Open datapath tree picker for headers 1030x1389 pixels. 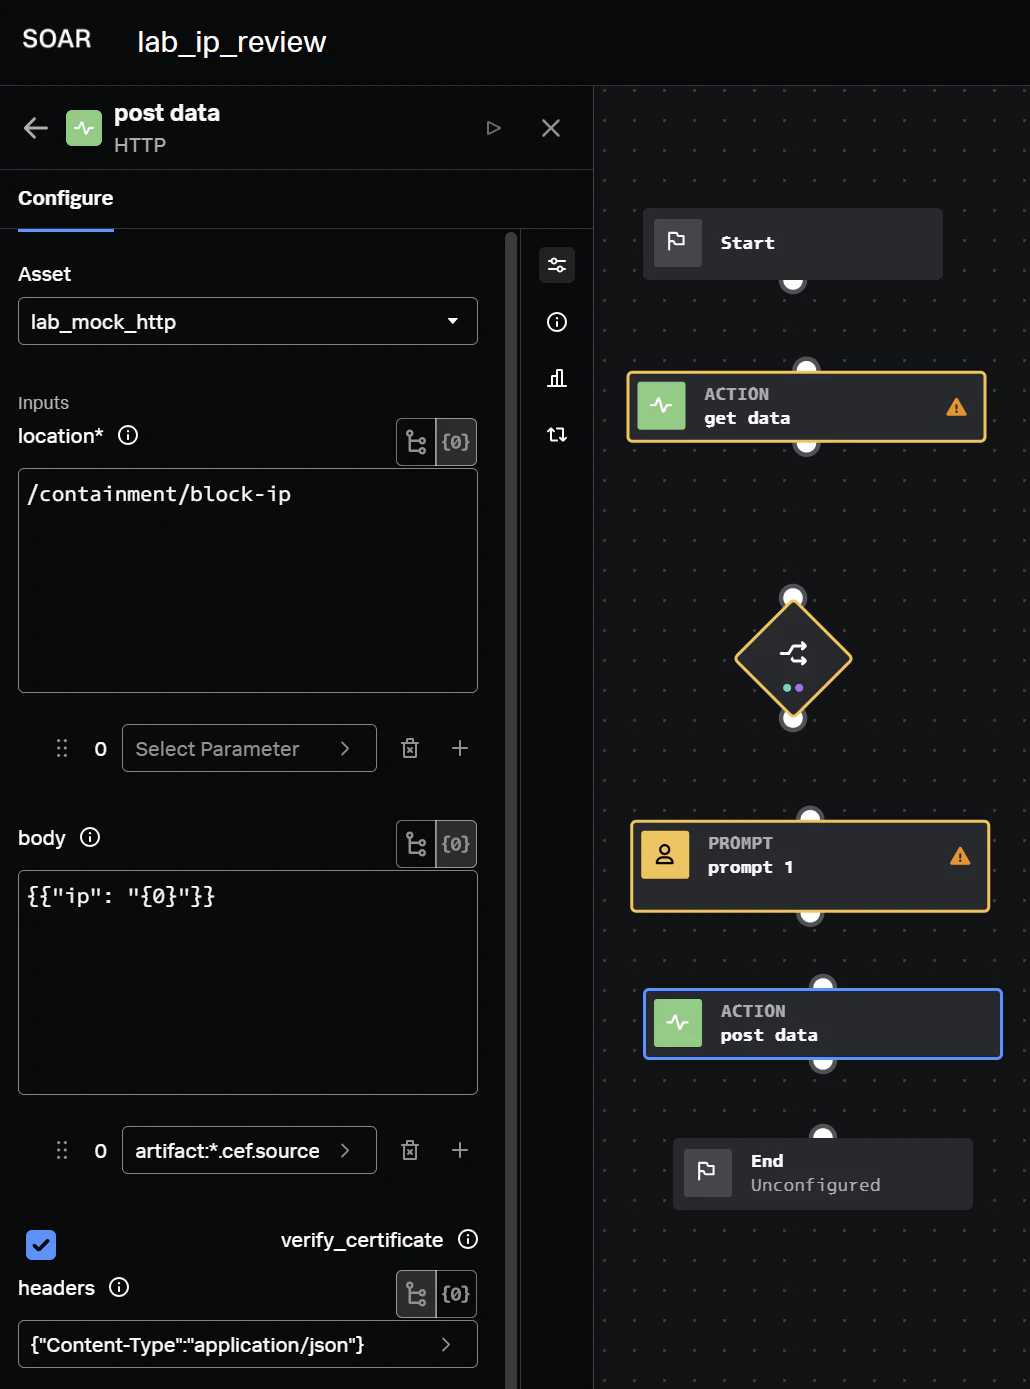pos(417,1294)
